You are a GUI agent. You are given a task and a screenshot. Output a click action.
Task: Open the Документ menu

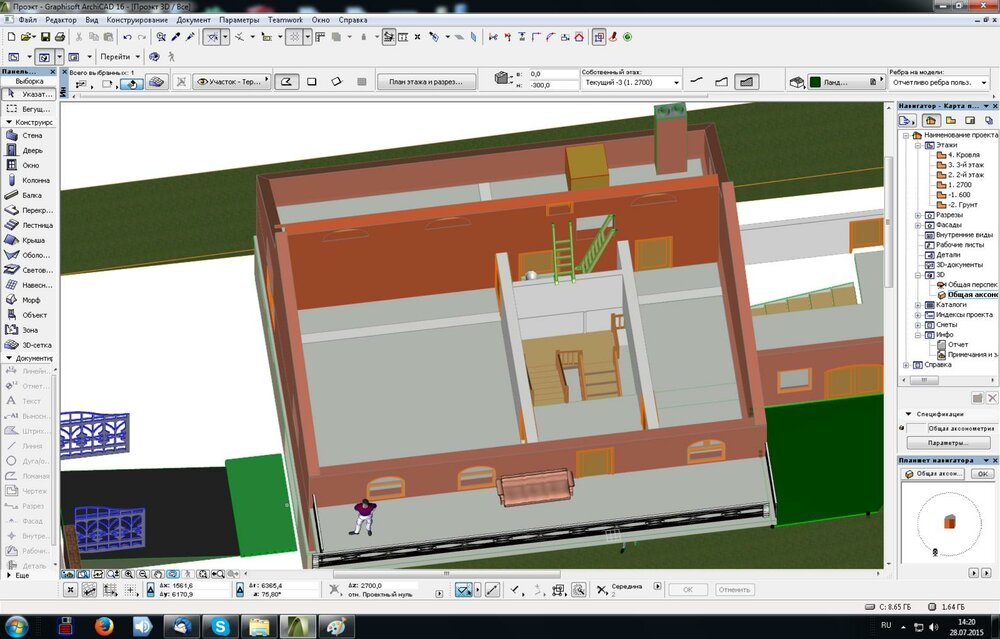[193, 20]
